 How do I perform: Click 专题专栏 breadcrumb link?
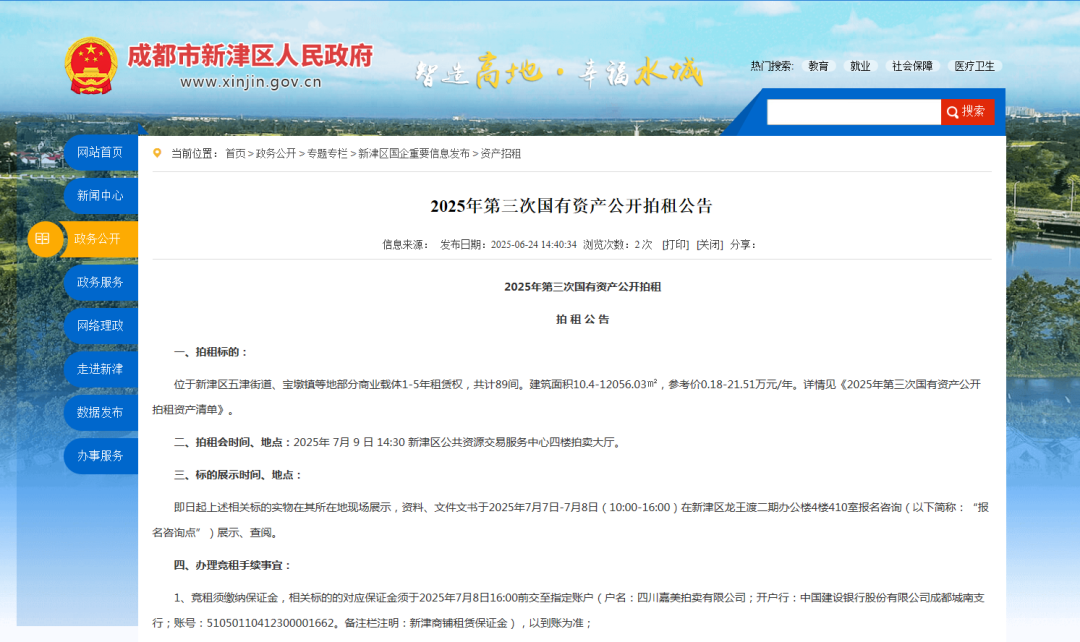[327, 154]
